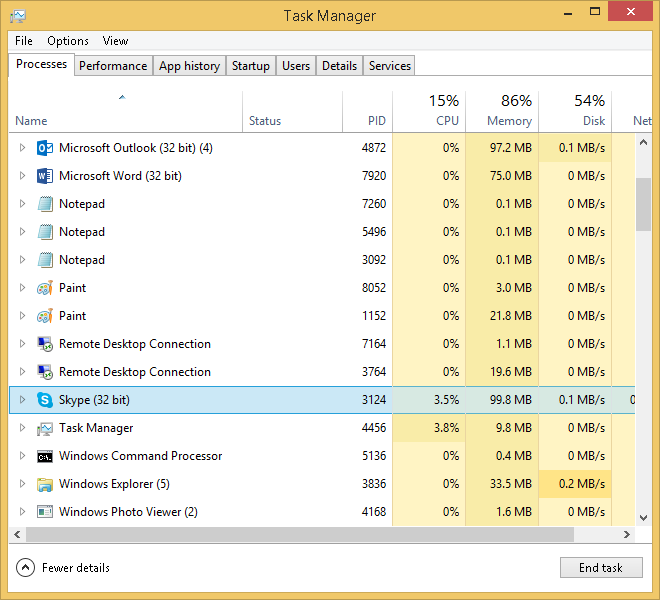The width and height of the screenshot is (660, 600).
Task: Switch to the Services tab
Action: tap(390, 66)
